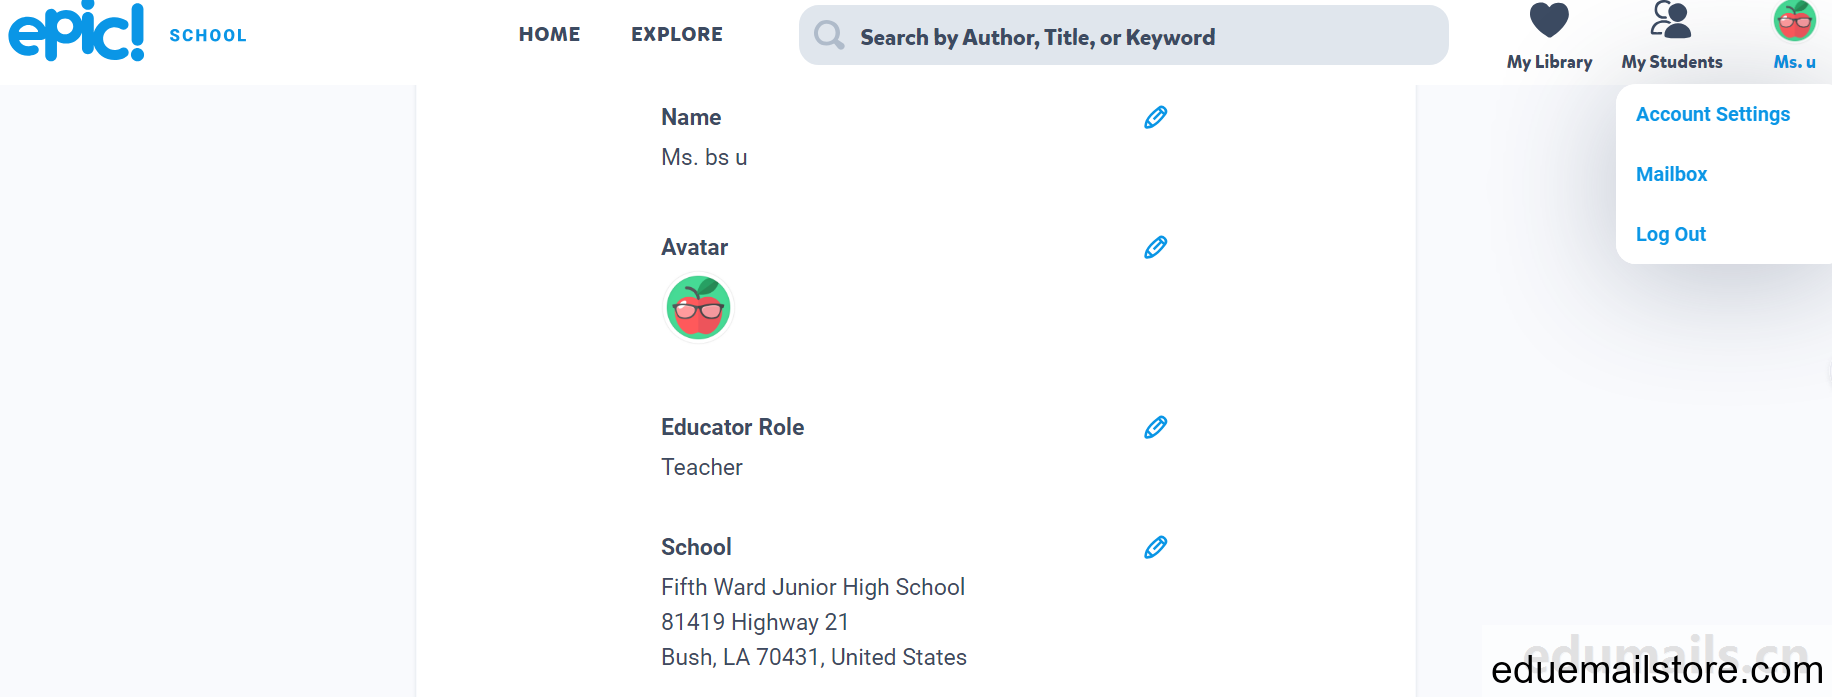This screenshot has height=697, width=1832.
Task: Edit Educator Role via pencil icon
Action: [1155, 428]
